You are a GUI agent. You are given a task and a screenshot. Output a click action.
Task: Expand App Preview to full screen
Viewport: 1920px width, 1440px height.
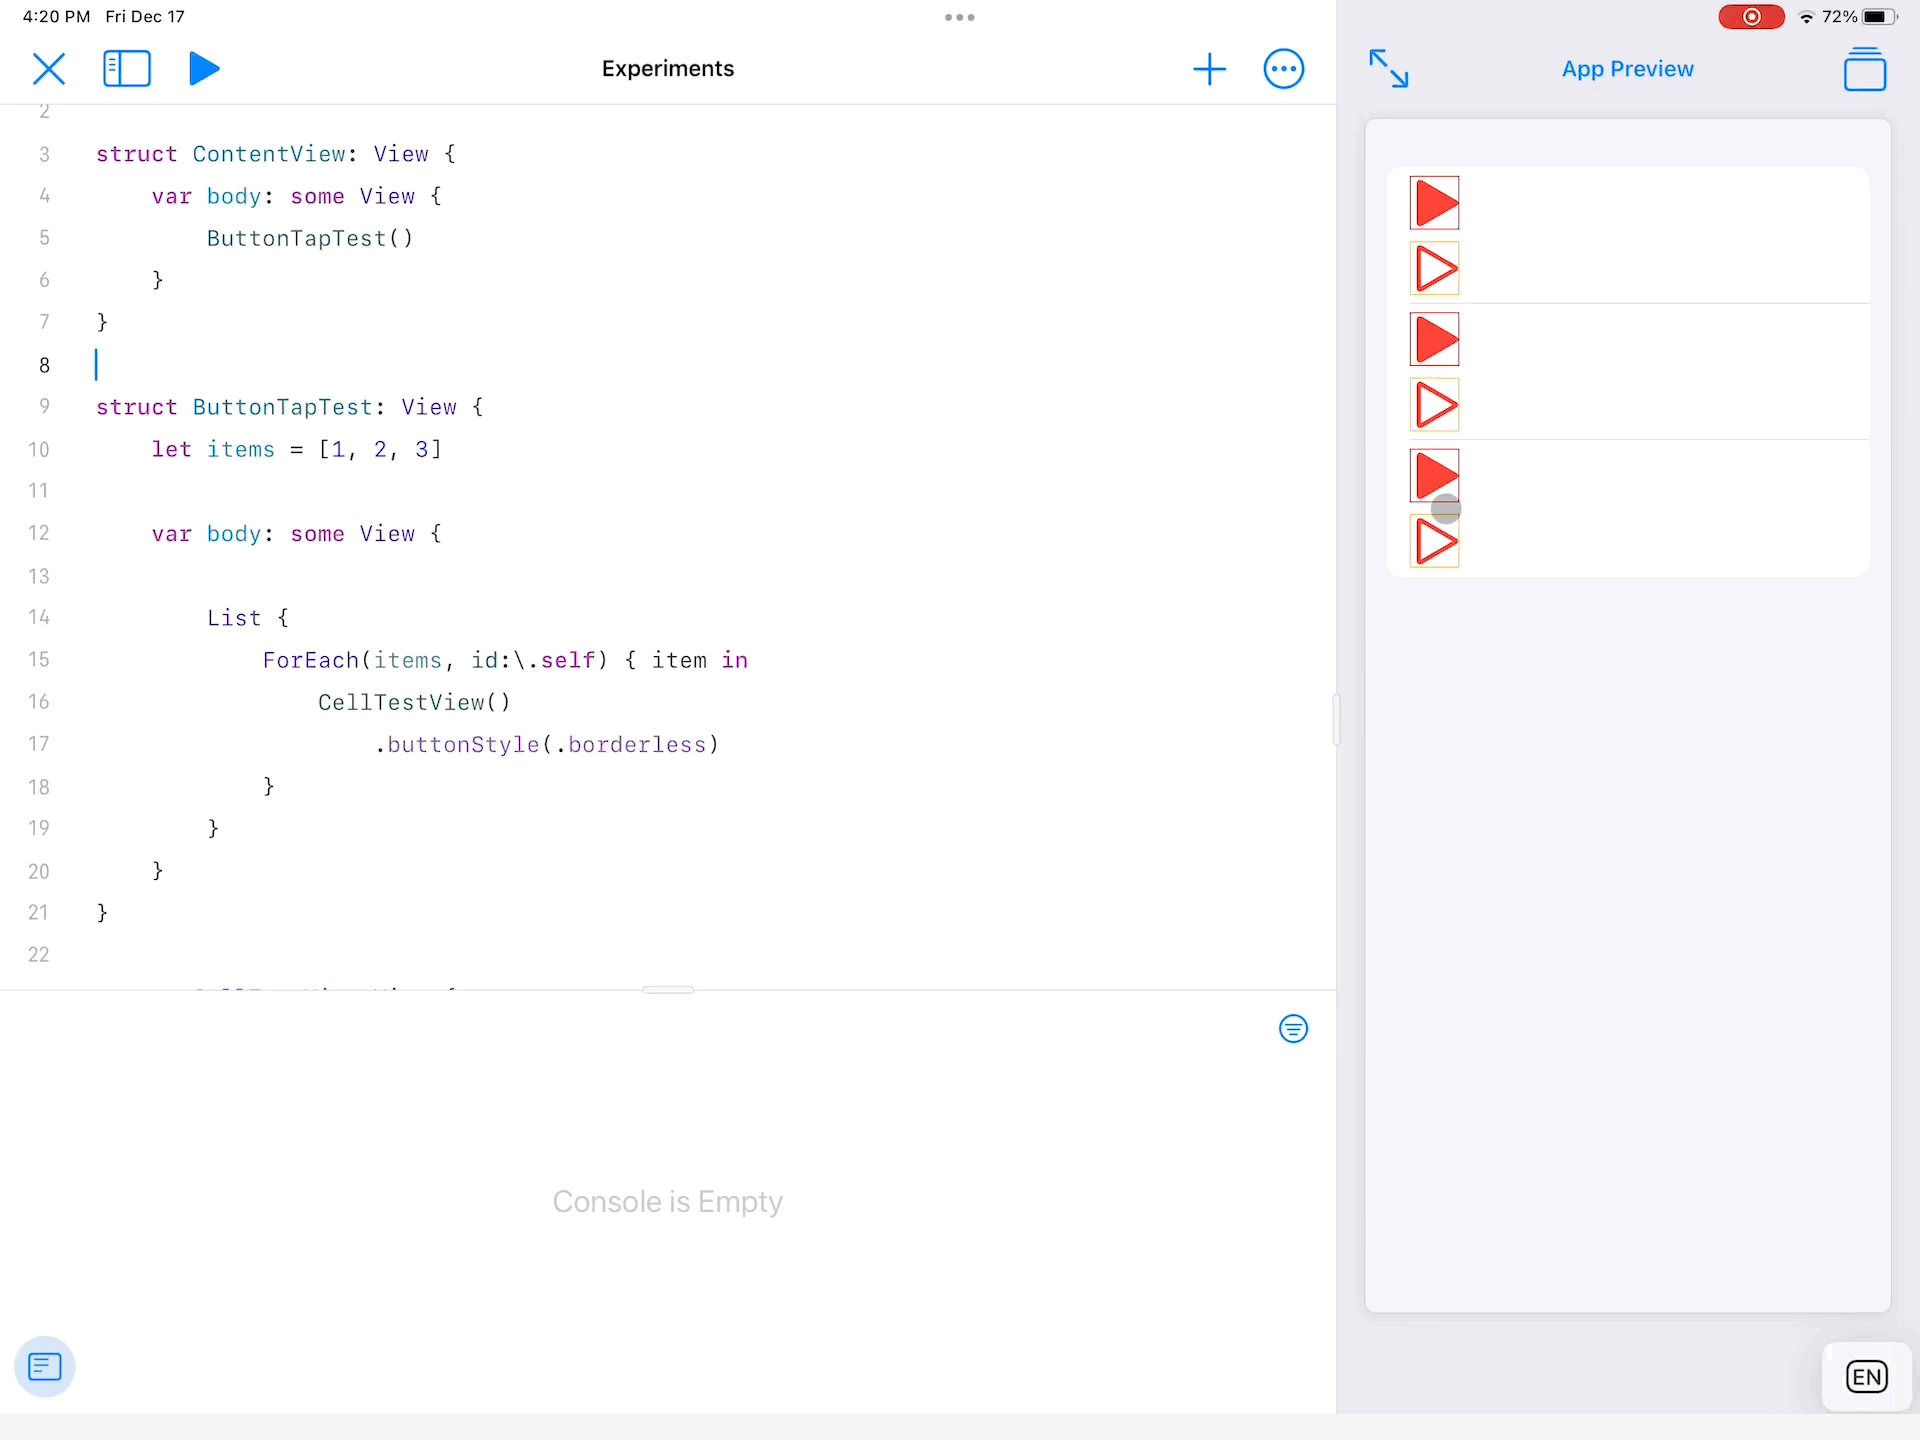click(1389, 69)
